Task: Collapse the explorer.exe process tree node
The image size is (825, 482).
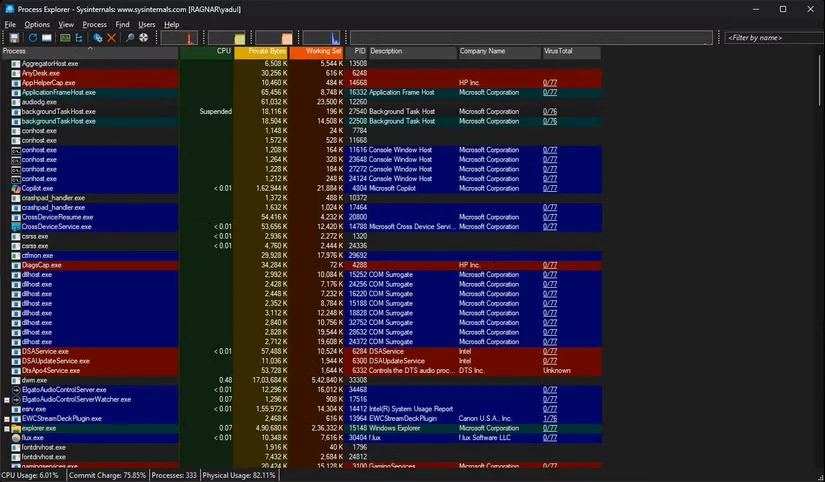Action: (6, 428)
